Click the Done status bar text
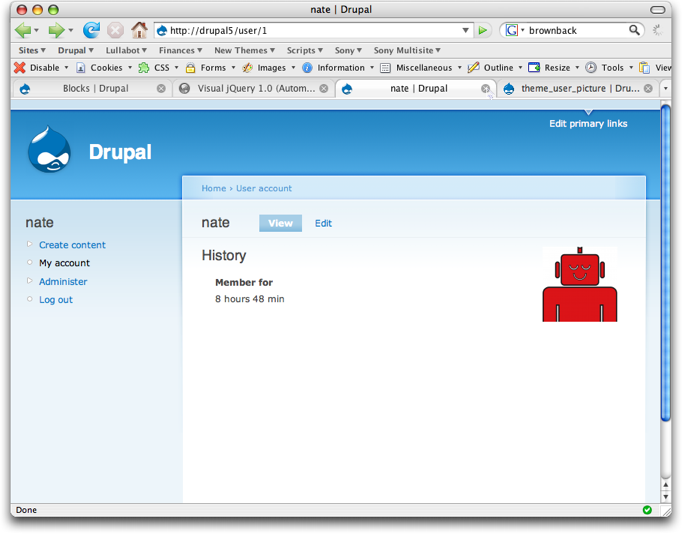 [26, 510]
